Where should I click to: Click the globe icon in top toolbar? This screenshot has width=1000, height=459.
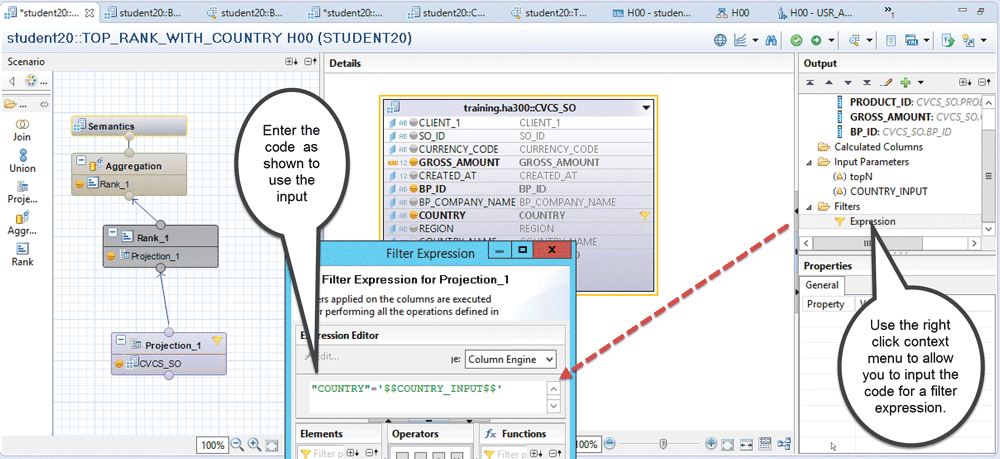pos(720,40)
